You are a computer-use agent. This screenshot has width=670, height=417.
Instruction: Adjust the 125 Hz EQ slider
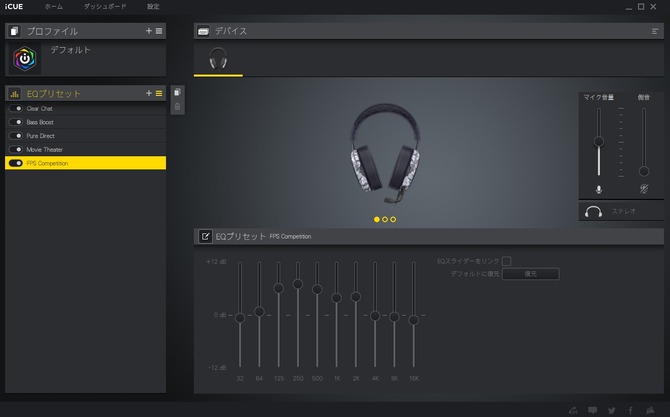(x=279, y=288)
